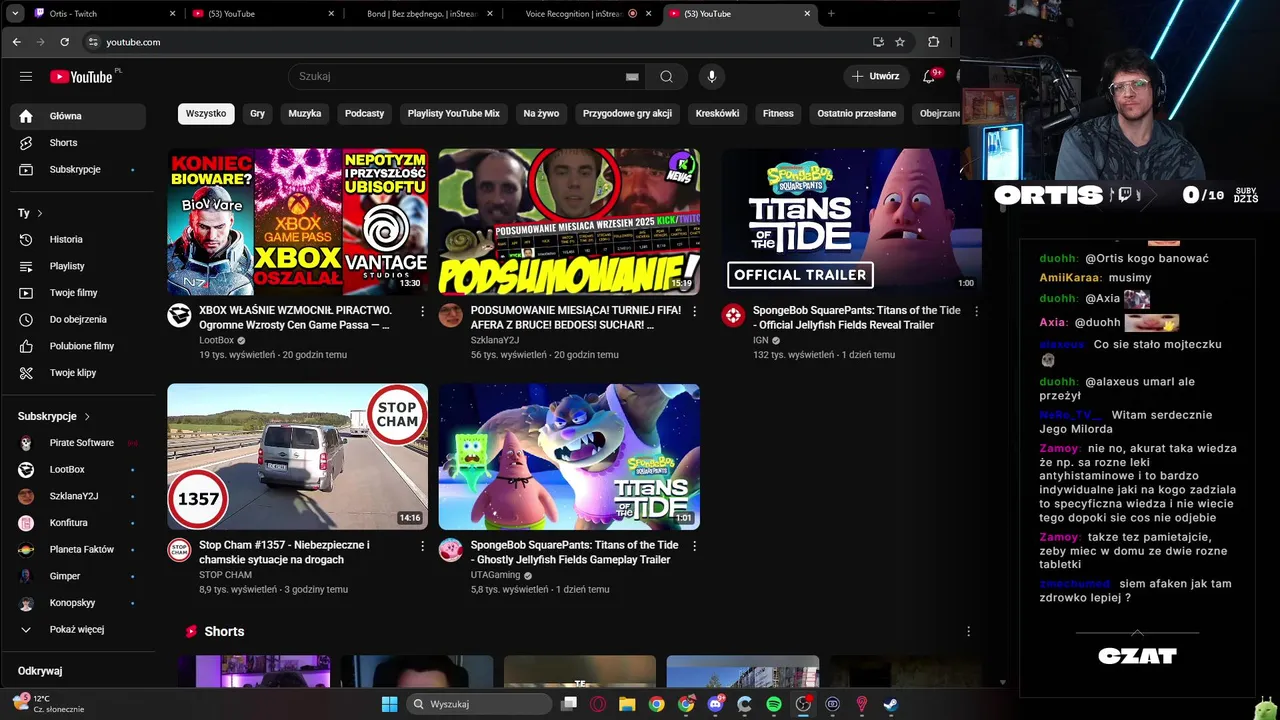Open more options for SpongeBob Reveal Trailer

tap(976, 312)
